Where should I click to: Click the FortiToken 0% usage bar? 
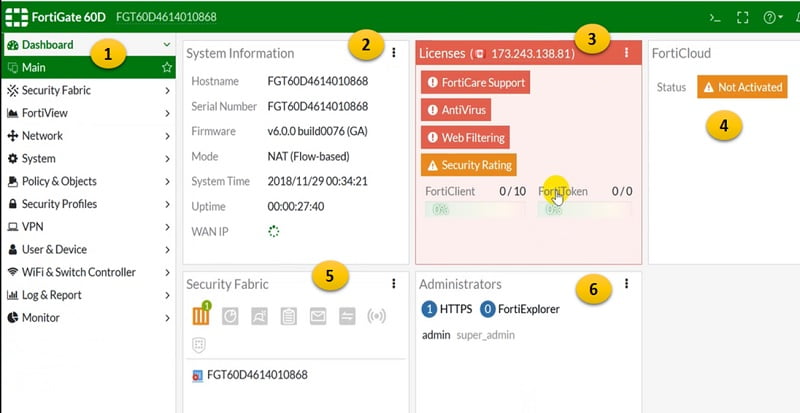tap(584, 209)
